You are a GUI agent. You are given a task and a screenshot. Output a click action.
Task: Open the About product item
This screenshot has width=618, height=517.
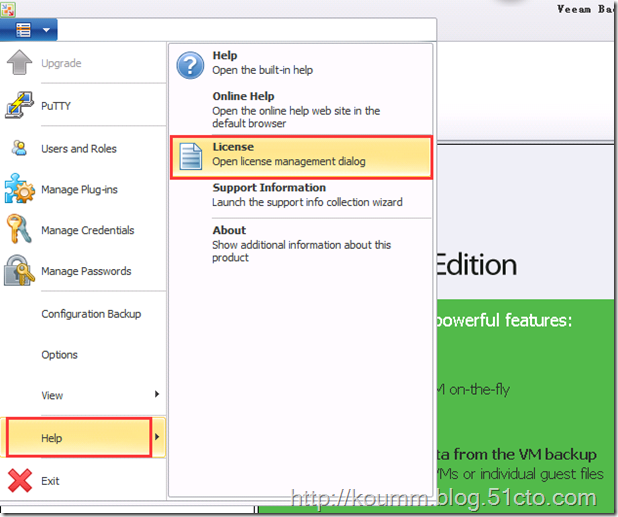click(x=302, y=244)
